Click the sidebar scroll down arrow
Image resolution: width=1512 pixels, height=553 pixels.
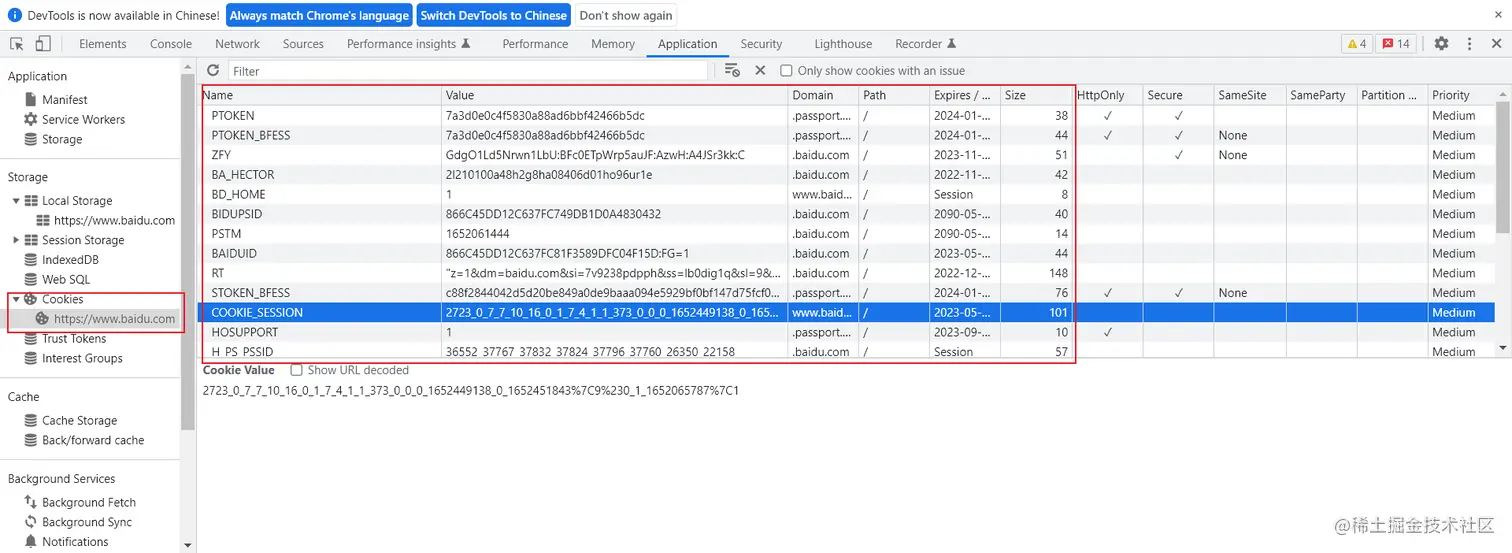(x=188, y=545)
